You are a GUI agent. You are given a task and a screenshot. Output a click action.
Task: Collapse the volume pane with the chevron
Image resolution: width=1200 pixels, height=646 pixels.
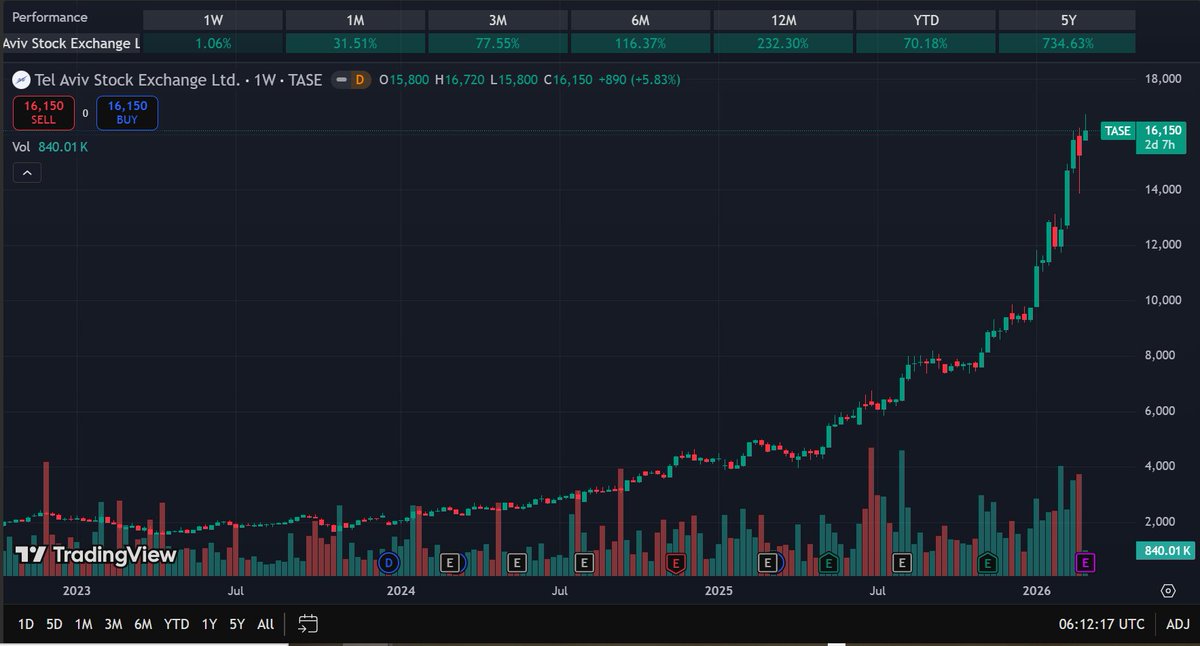click(x=27, y=172)
